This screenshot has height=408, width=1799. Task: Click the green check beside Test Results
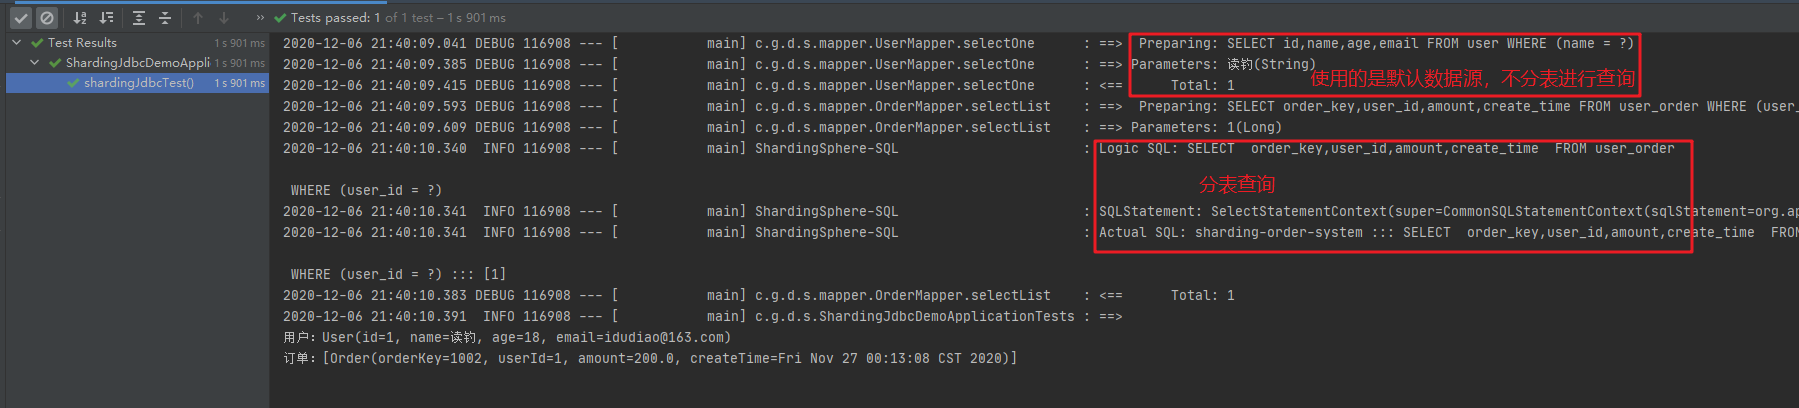(37, 43)
